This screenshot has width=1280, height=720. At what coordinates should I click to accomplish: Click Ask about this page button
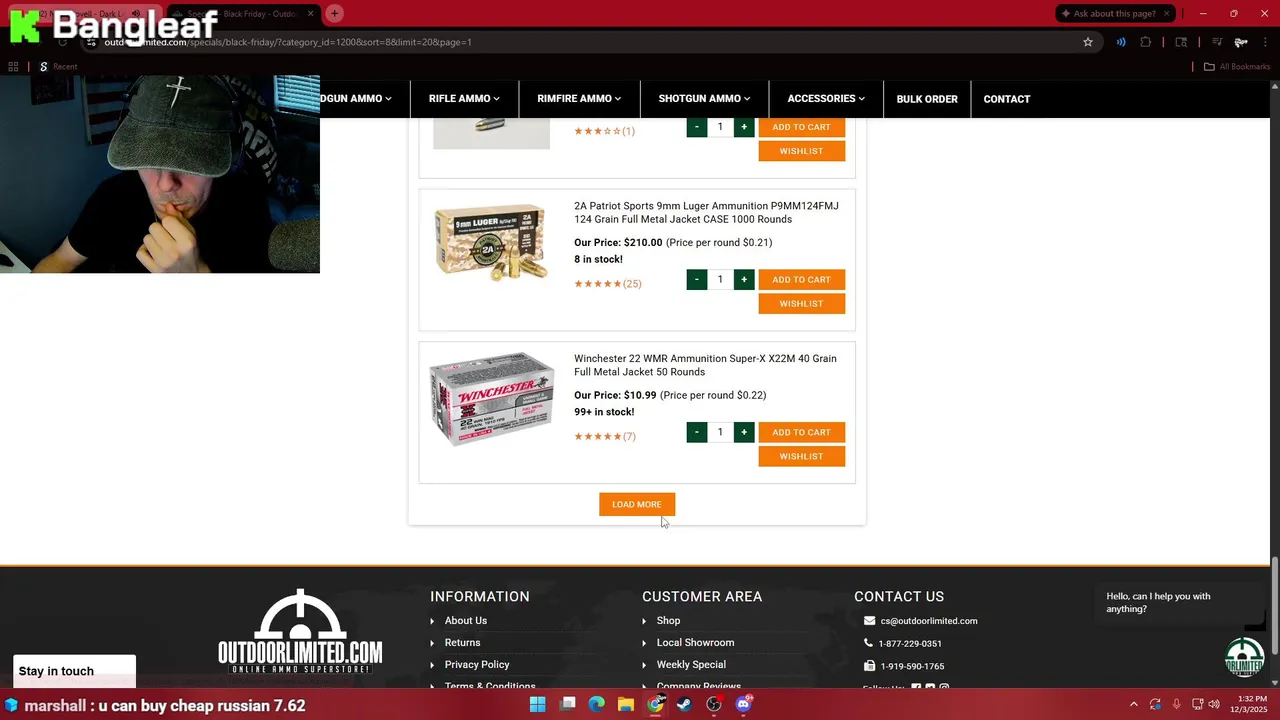(1113, 13)
